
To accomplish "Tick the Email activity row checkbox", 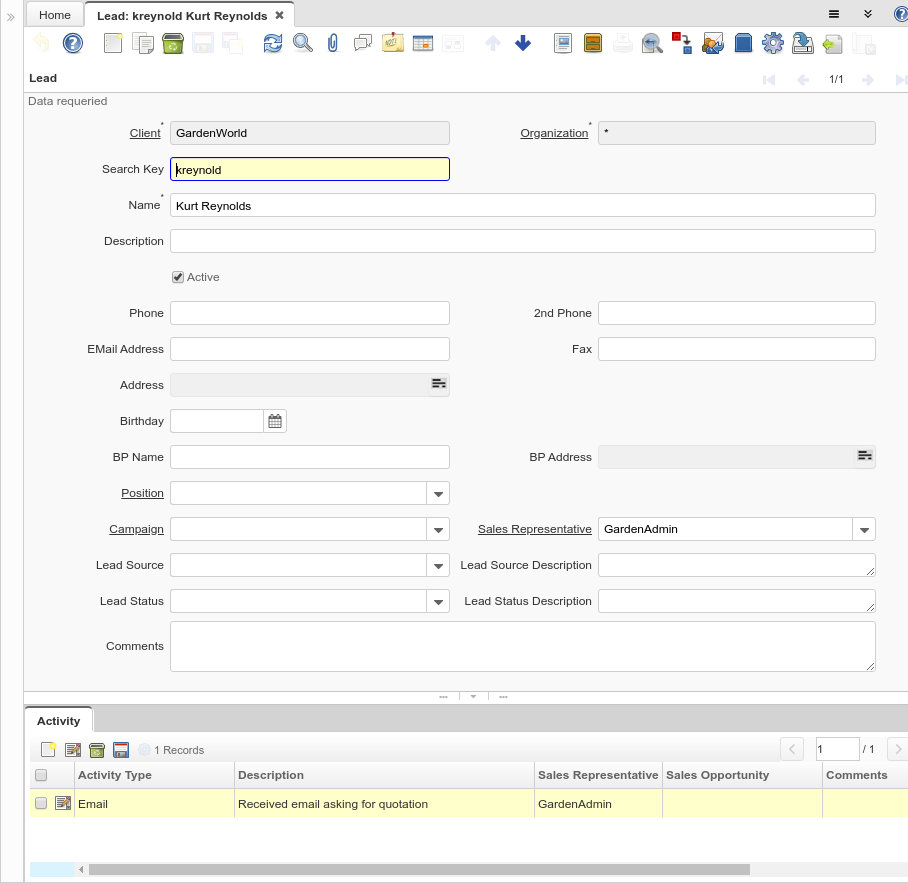I will tap(41, 803).
